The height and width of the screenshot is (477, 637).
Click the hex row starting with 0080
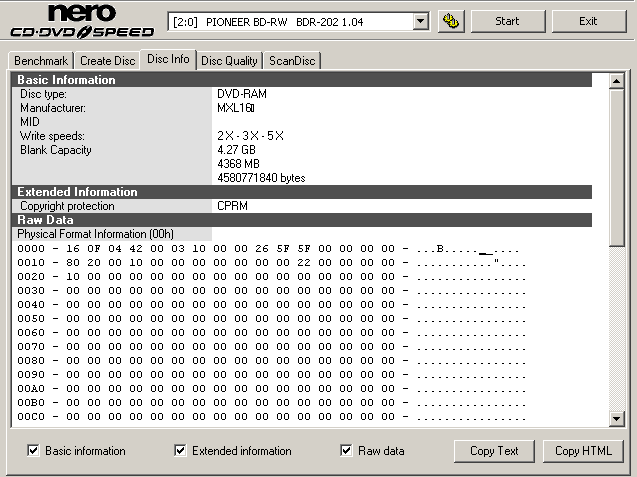pyautogui.click(x=271, y=361)
